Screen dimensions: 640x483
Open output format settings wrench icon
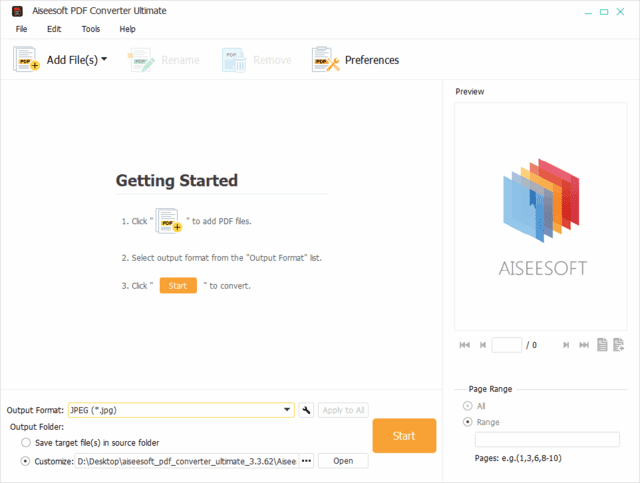tap(306, 410)
